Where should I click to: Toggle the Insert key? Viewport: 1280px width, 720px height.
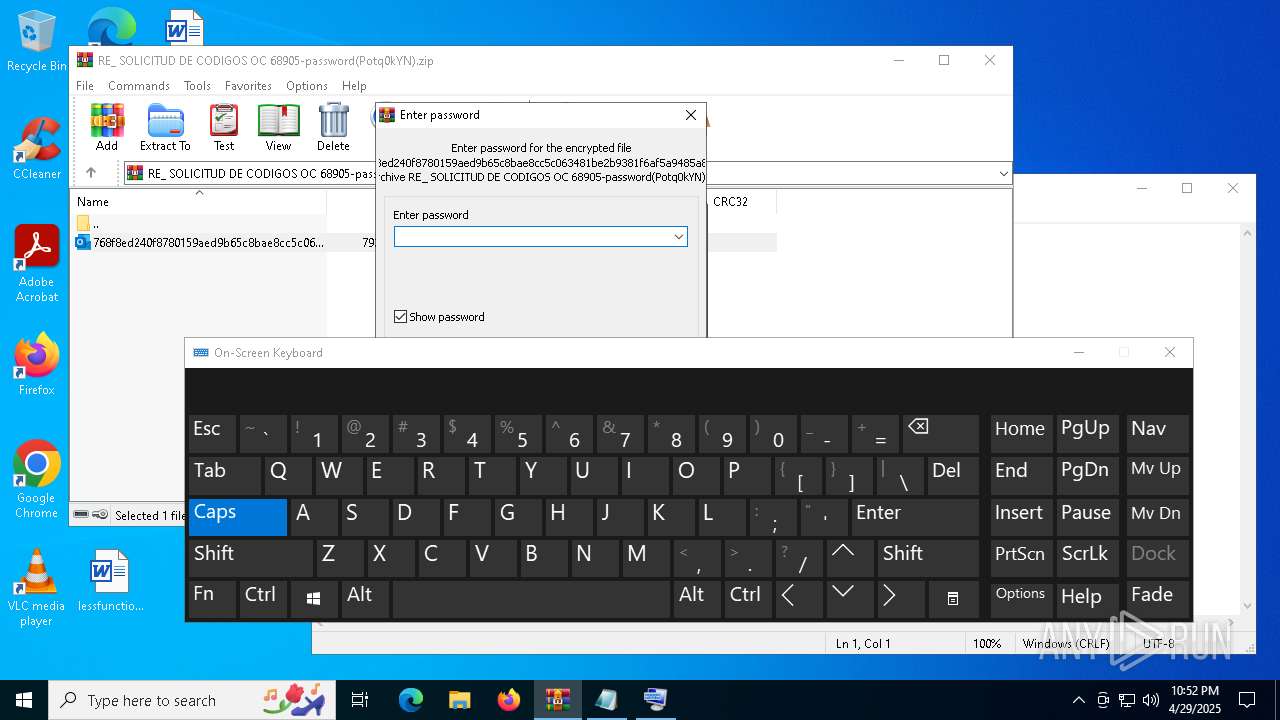coord(1021,517)
